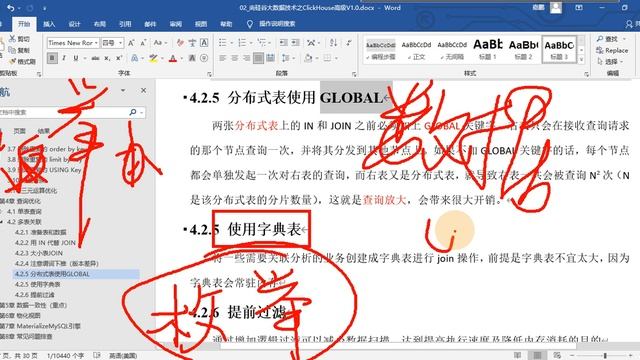Open font dialog launcher

click(209, 74)
